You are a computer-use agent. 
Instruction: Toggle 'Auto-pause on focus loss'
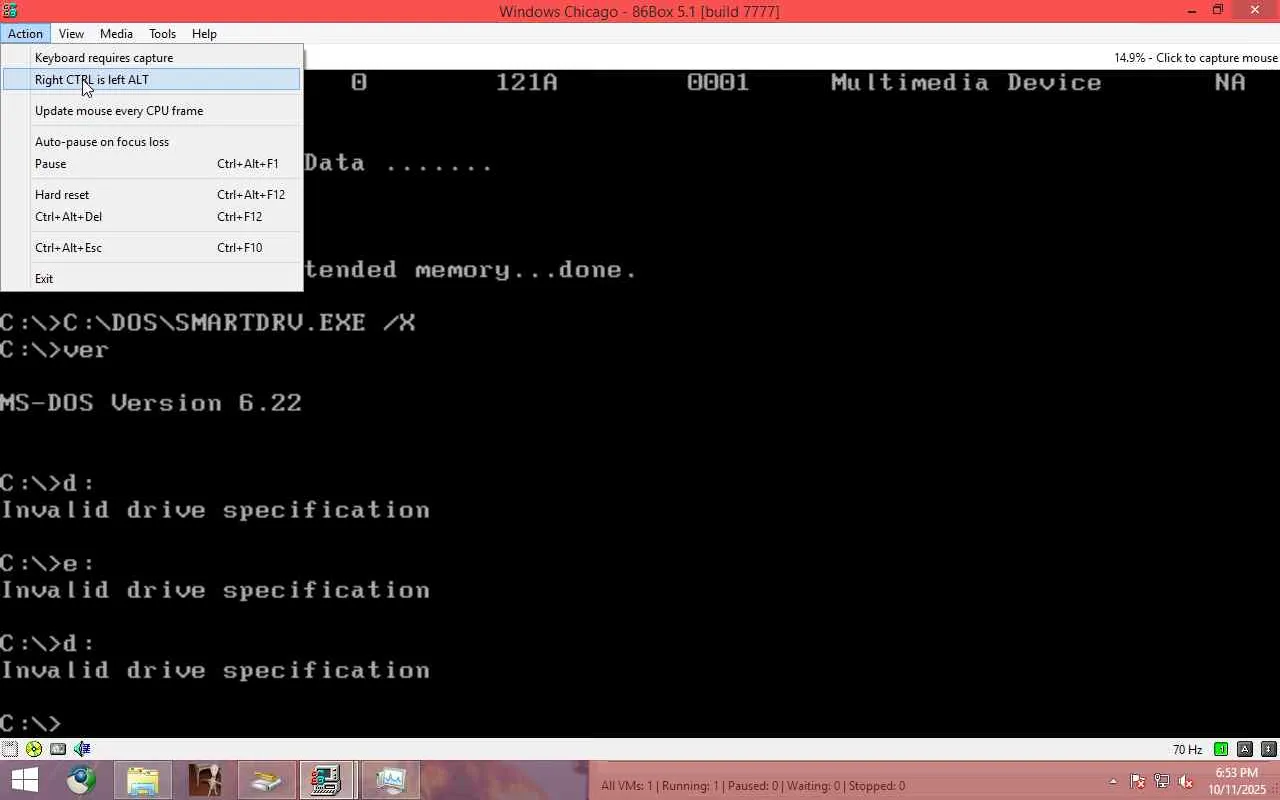(152, 142)
